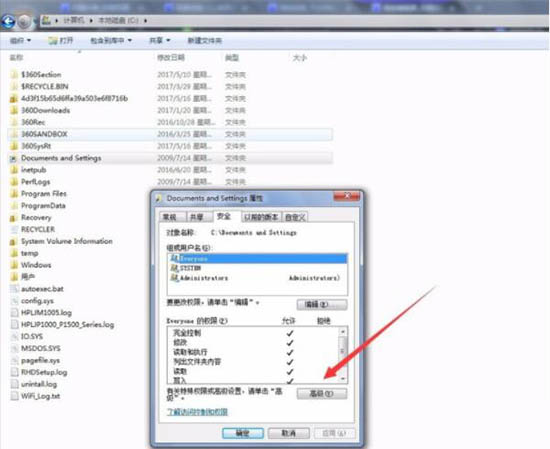
Task: Select the temp folder icon
Action: point(14,253)
